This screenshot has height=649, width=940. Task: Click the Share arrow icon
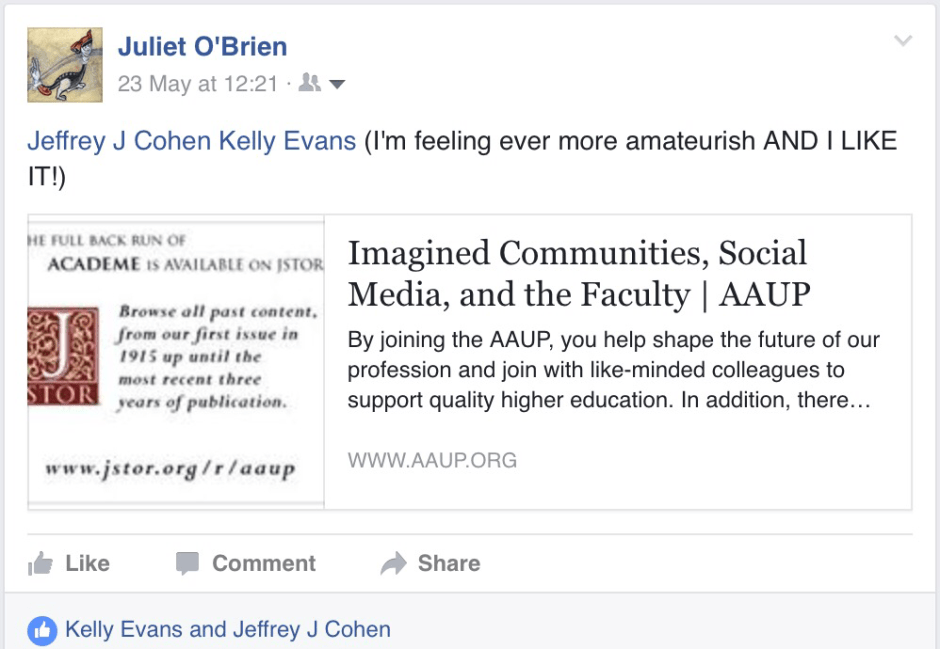coord(394,564)
